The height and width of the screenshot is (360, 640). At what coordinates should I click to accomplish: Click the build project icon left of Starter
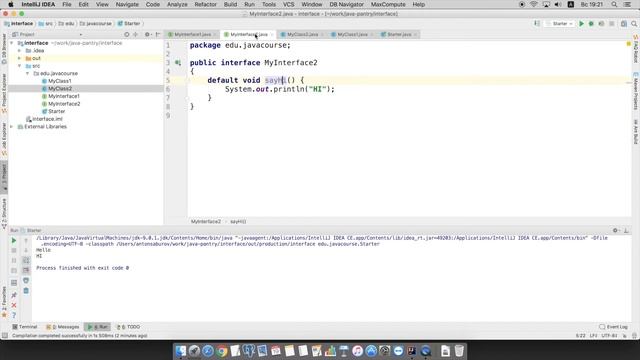point(537,24)
